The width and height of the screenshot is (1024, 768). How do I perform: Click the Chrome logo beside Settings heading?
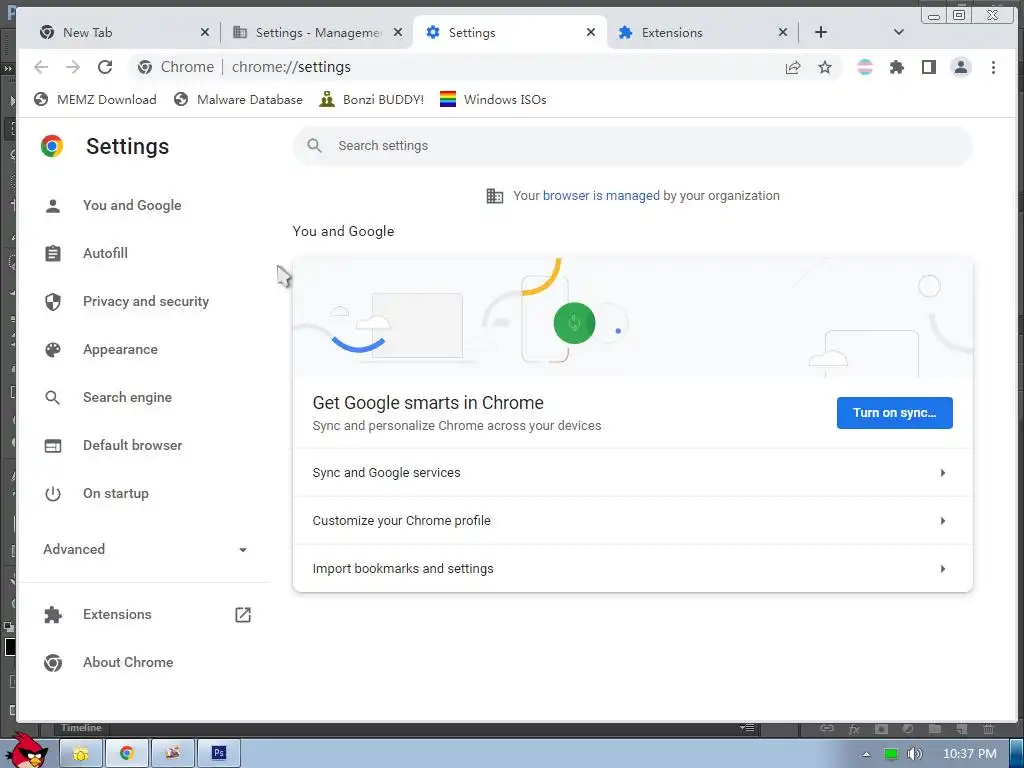point(52,146)
